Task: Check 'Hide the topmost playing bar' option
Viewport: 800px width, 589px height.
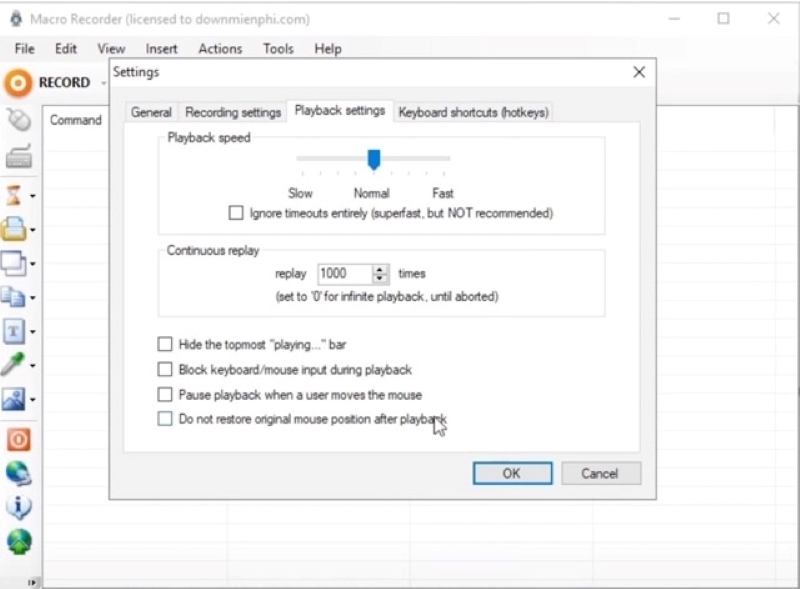Action: tap(165, 344)
